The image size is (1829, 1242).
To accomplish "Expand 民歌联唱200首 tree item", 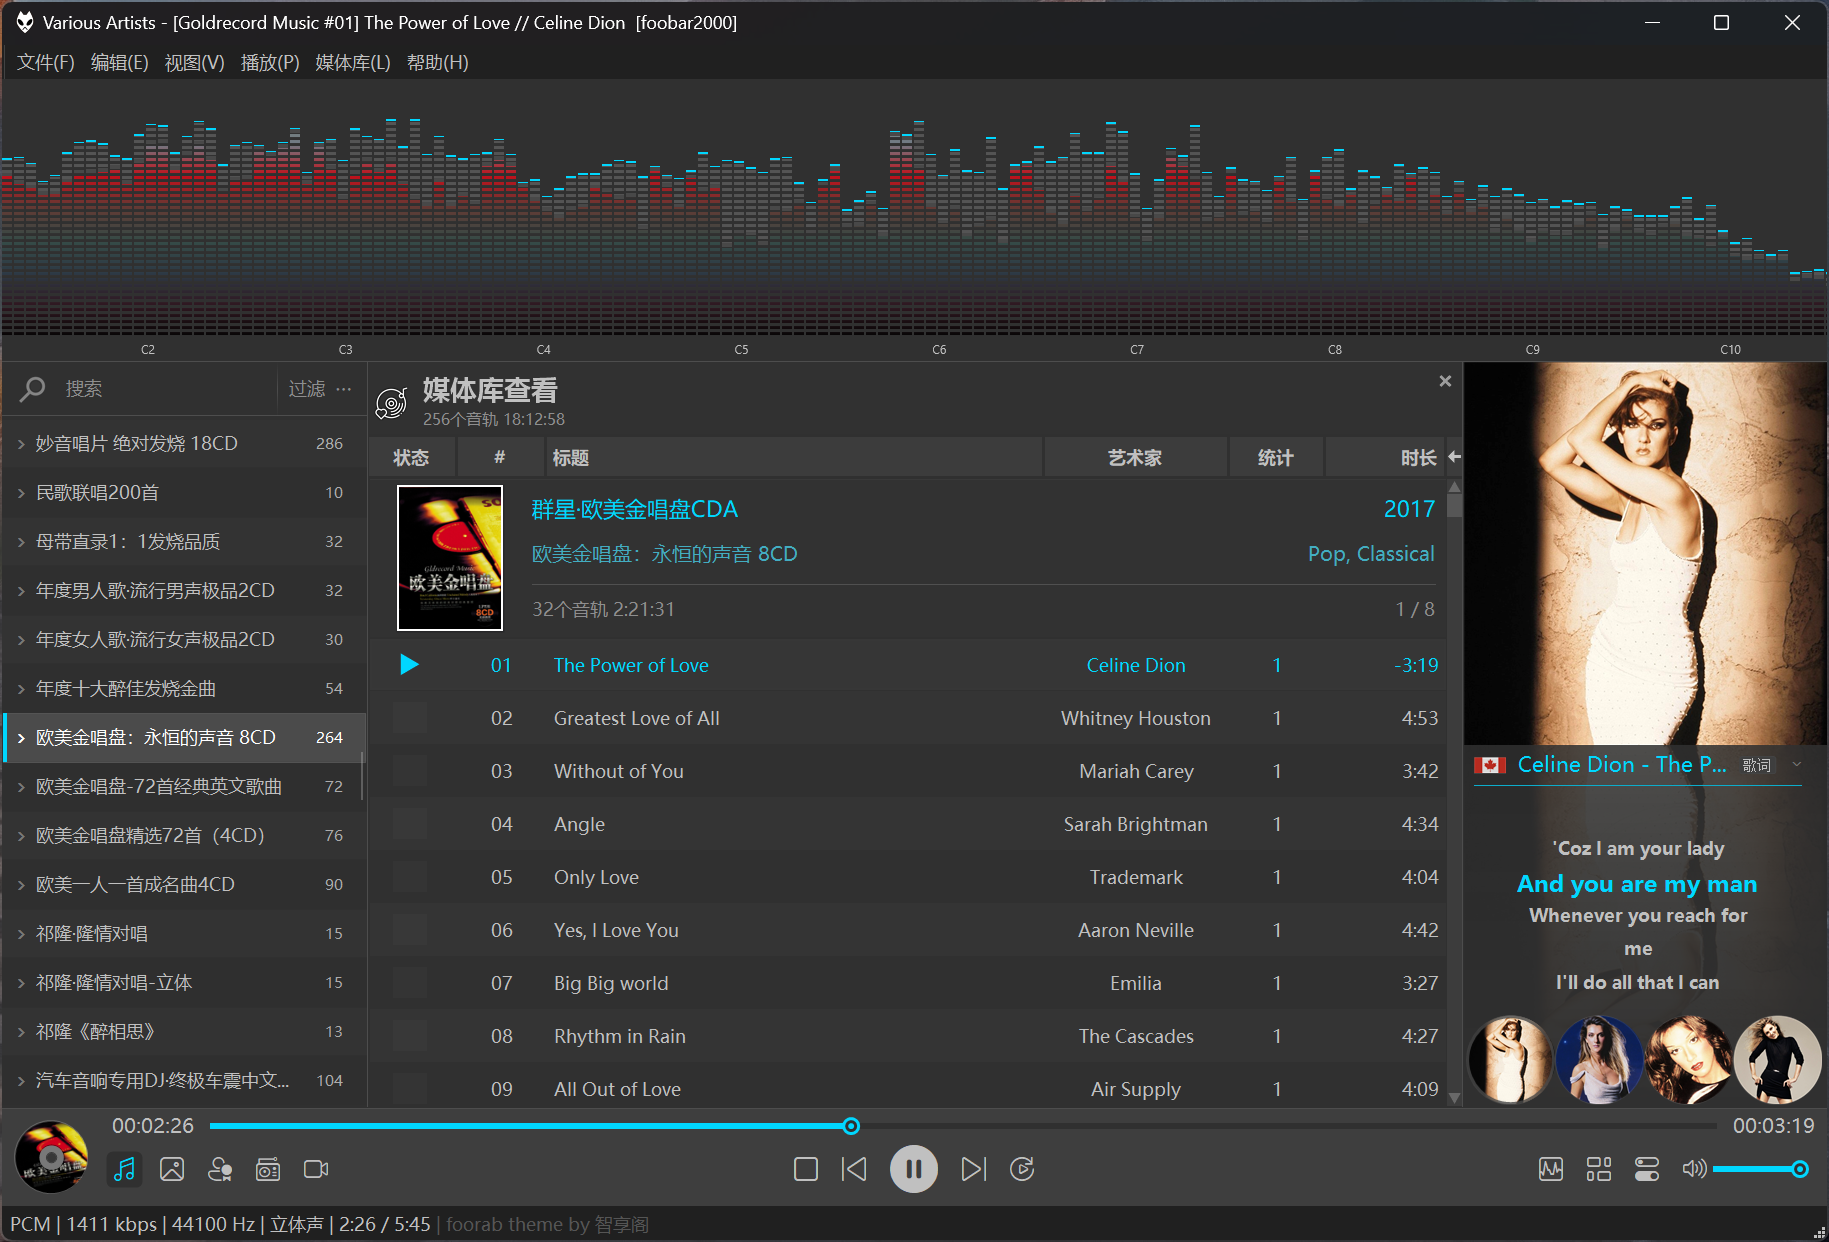I will 21,493.
